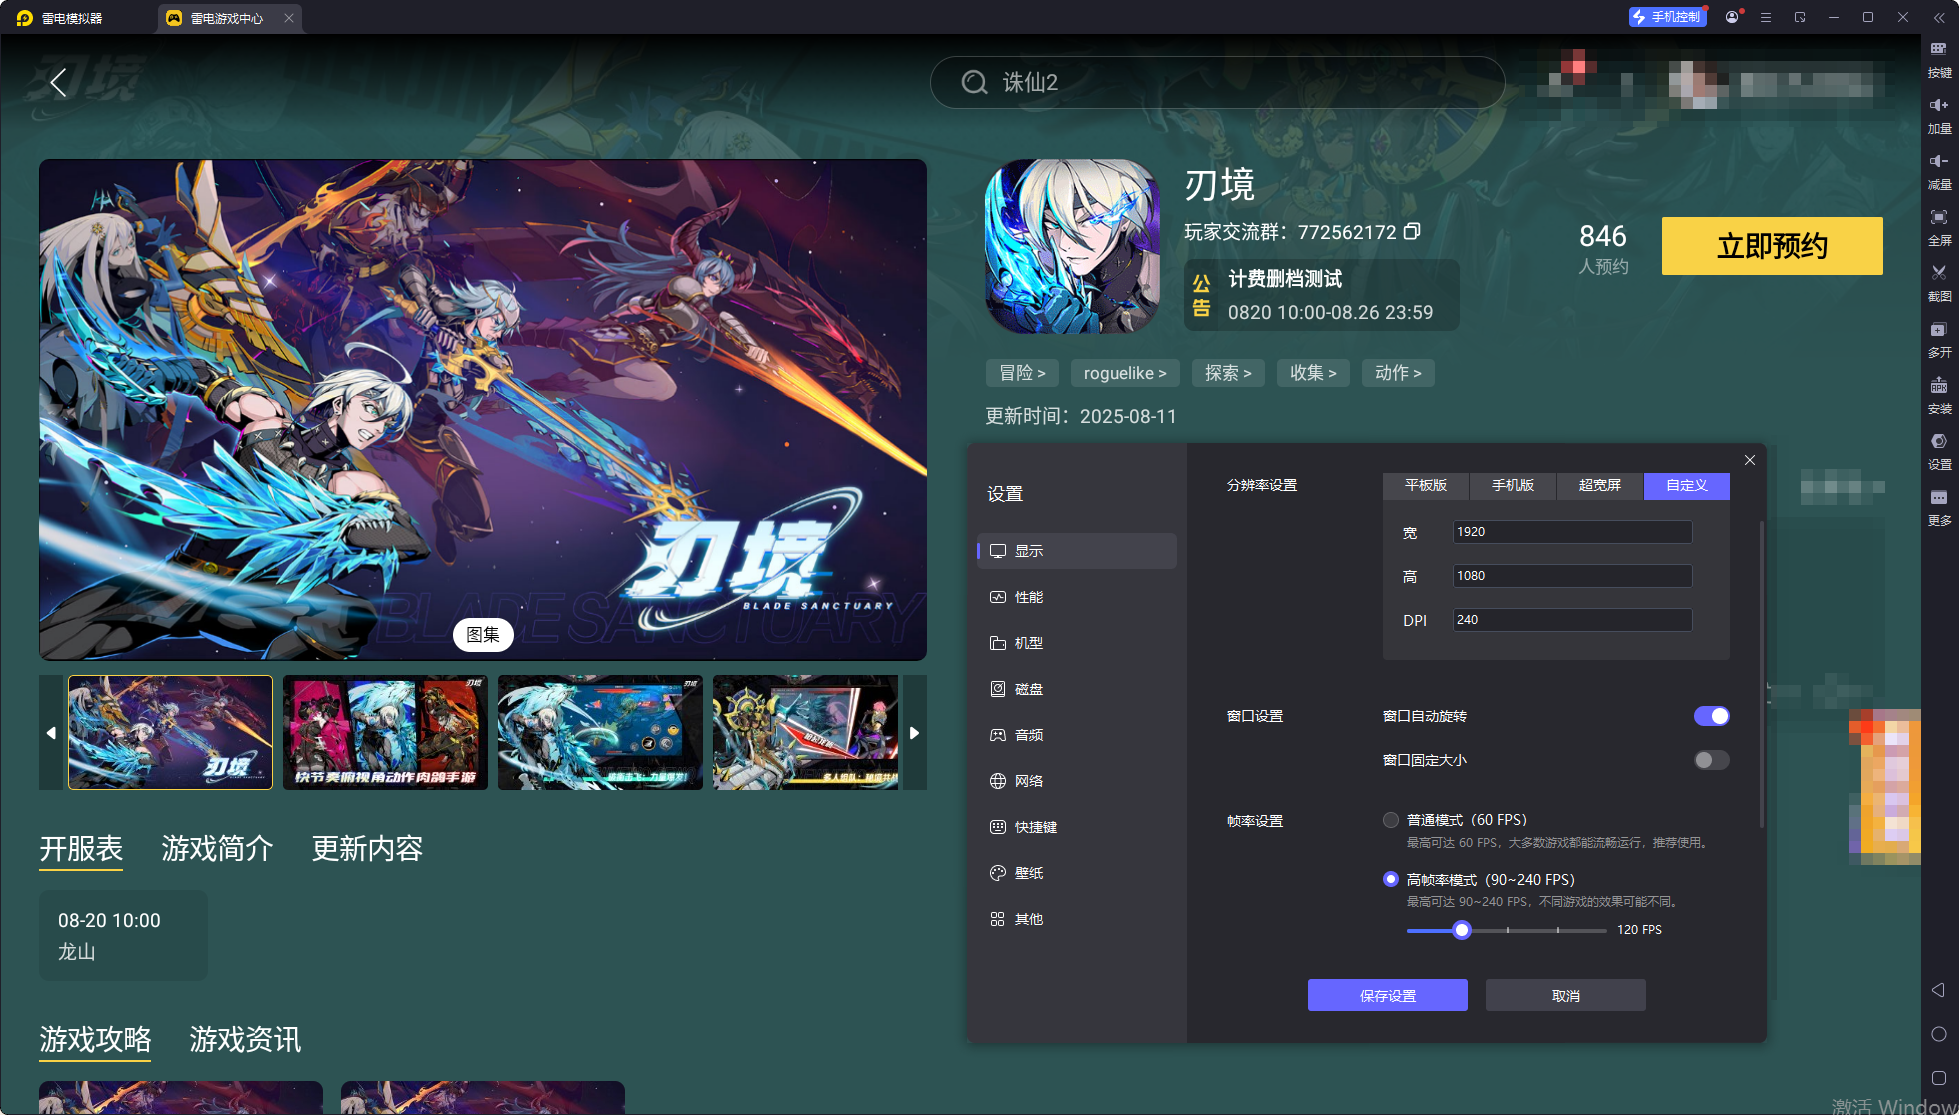
Task: Click the Android recent apps square button
Action: coord(1938,1078)
